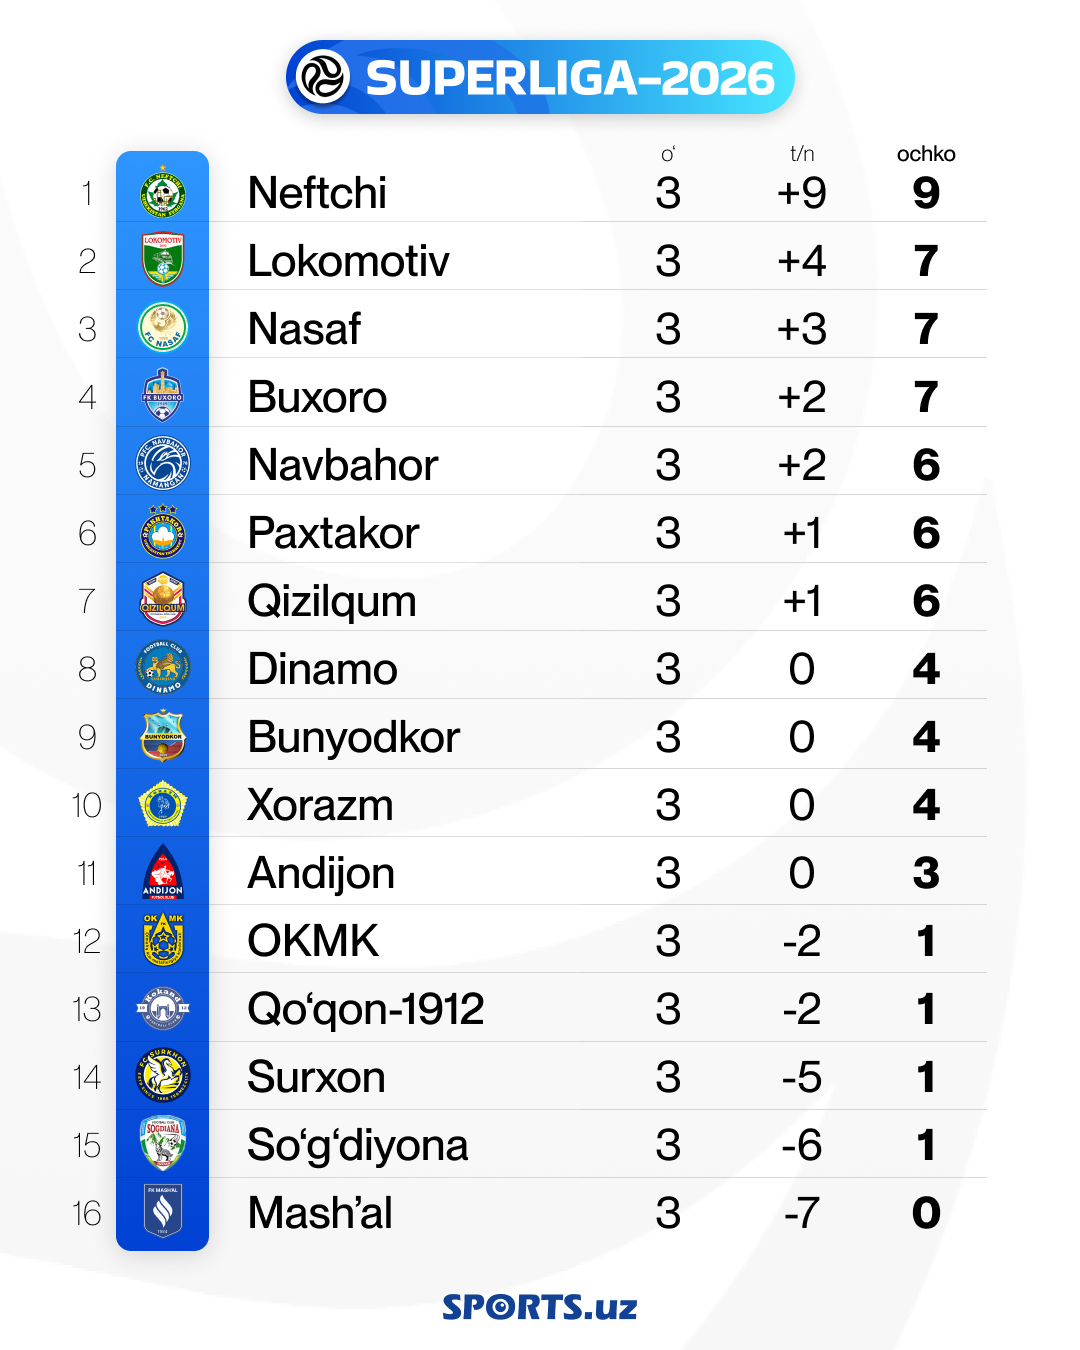Select the Surxon team name
Image resolution: width=1080 pixels, height=1350 pixels.
pos(316,1077)
